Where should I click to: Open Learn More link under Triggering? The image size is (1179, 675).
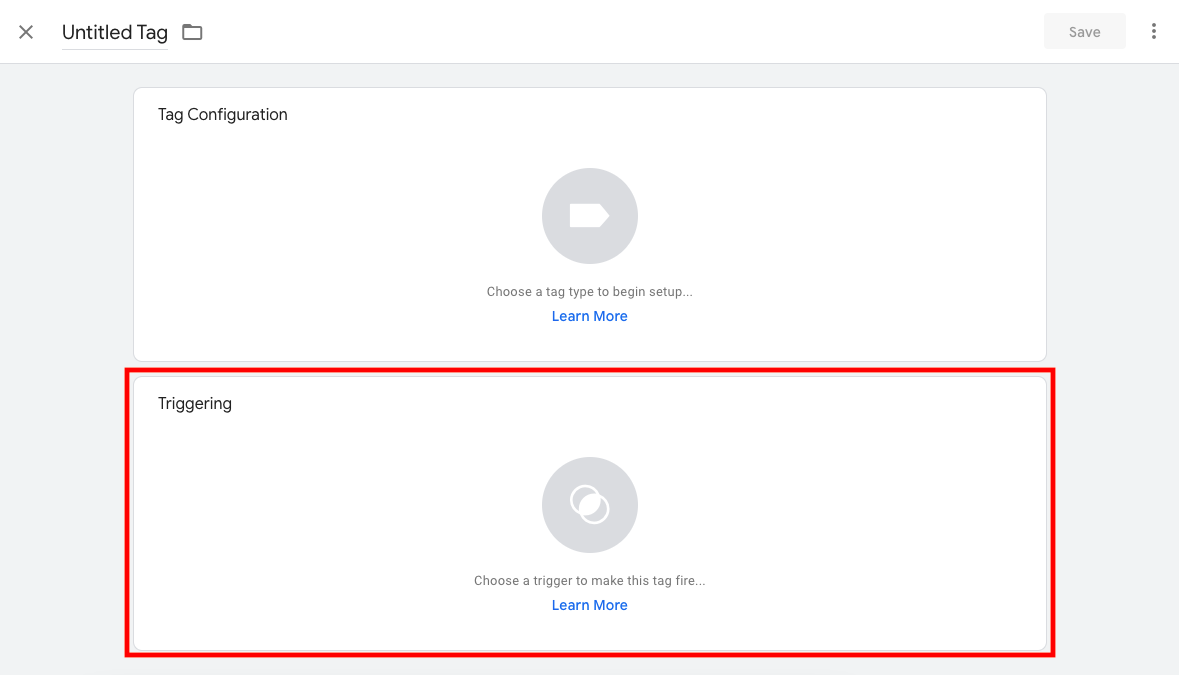[590, 605]
